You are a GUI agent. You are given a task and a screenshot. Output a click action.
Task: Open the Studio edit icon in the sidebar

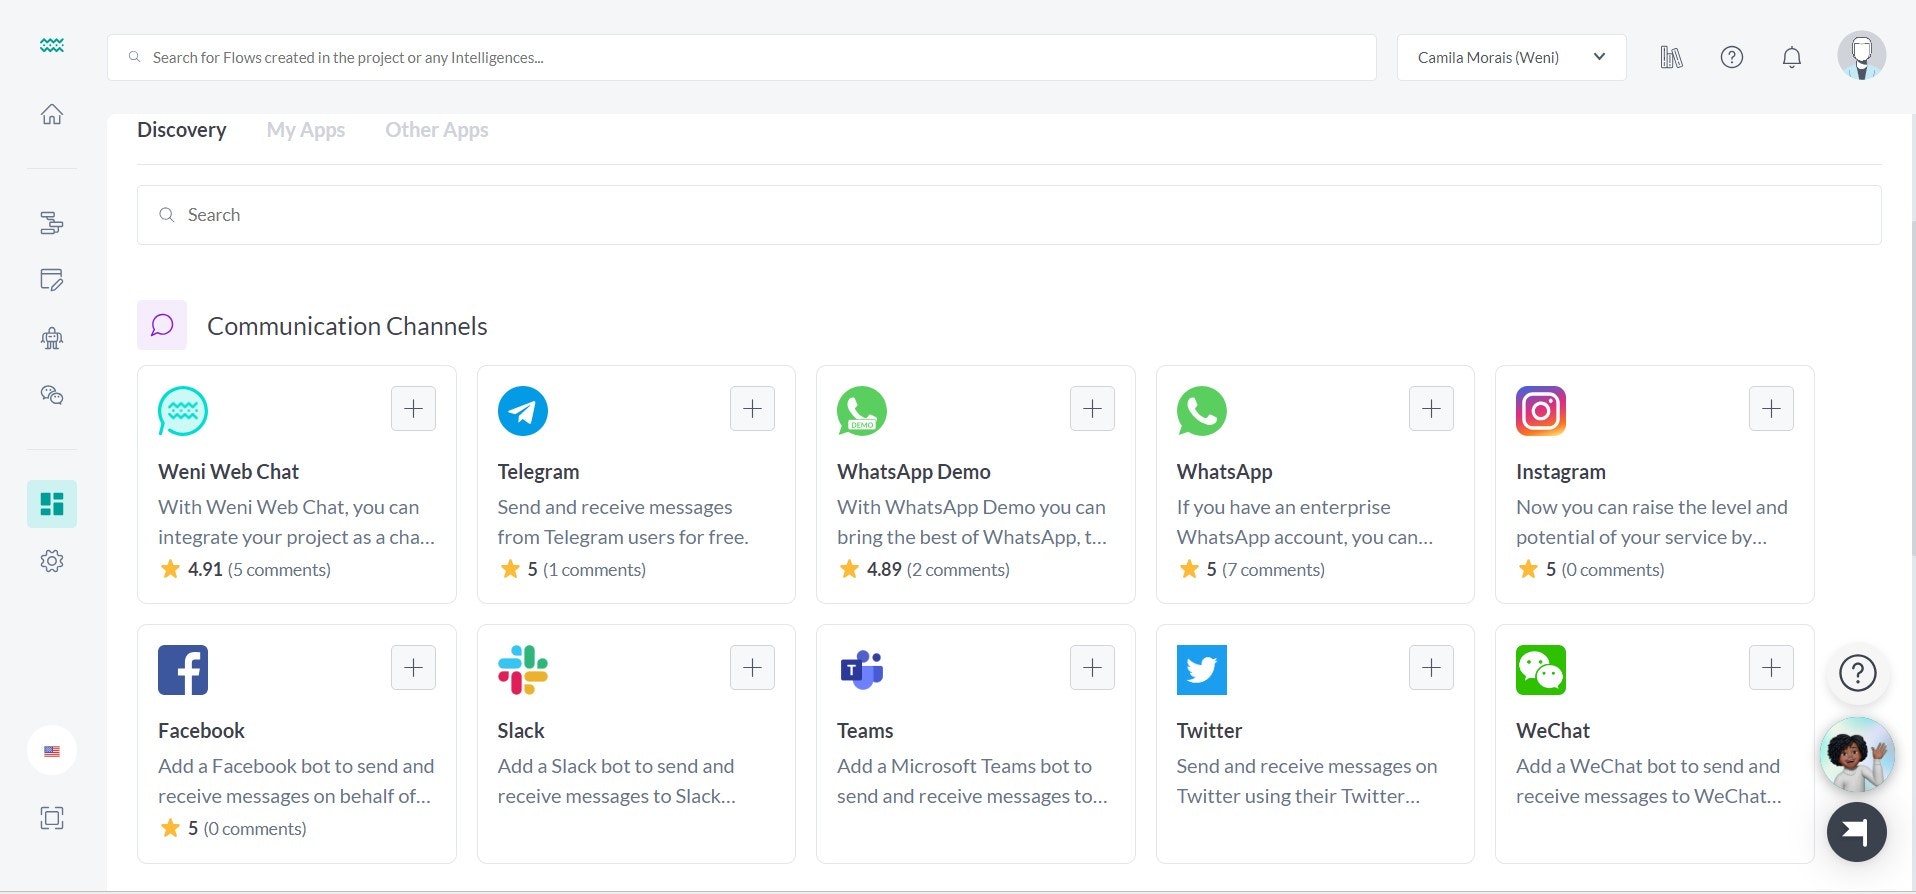[52, 280]
